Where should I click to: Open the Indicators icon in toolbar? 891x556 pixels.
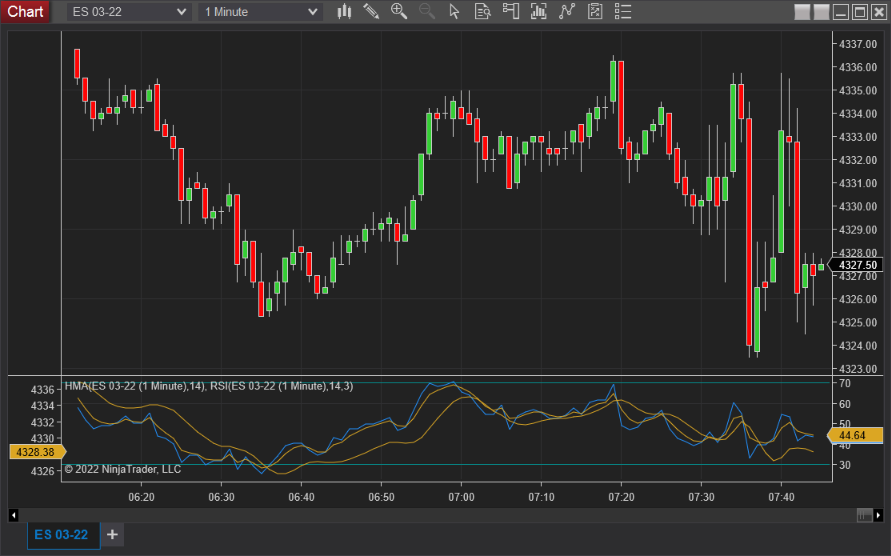click(539, 11)
